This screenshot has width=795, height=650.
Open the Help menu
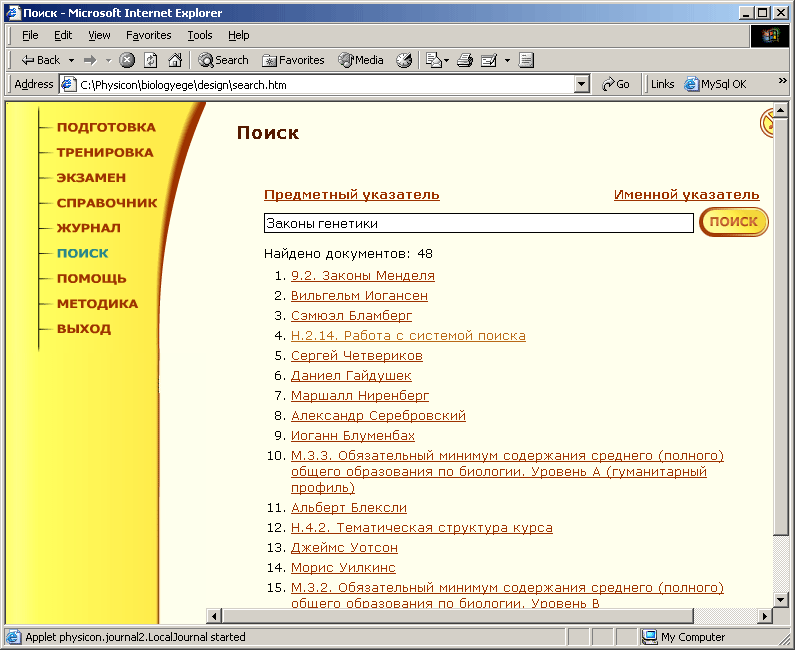pyautogui.click(x=238, y=35)
